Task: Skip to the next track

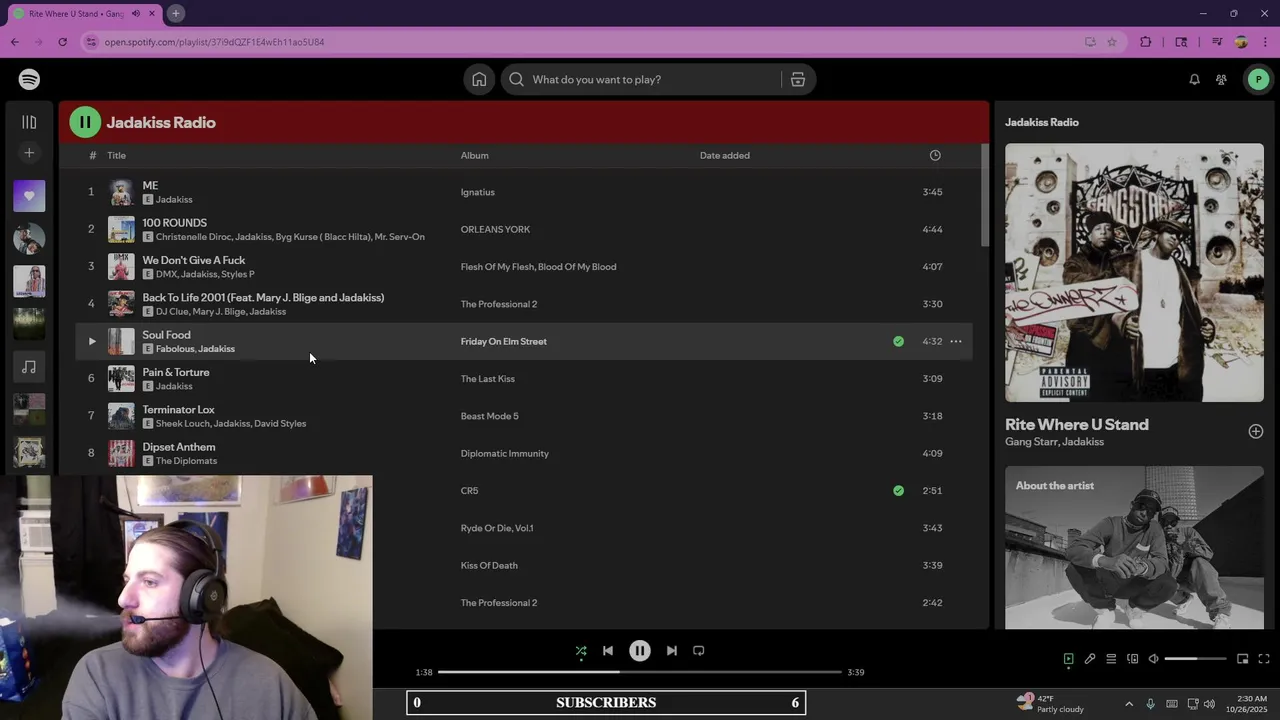Action: (672, 651)
